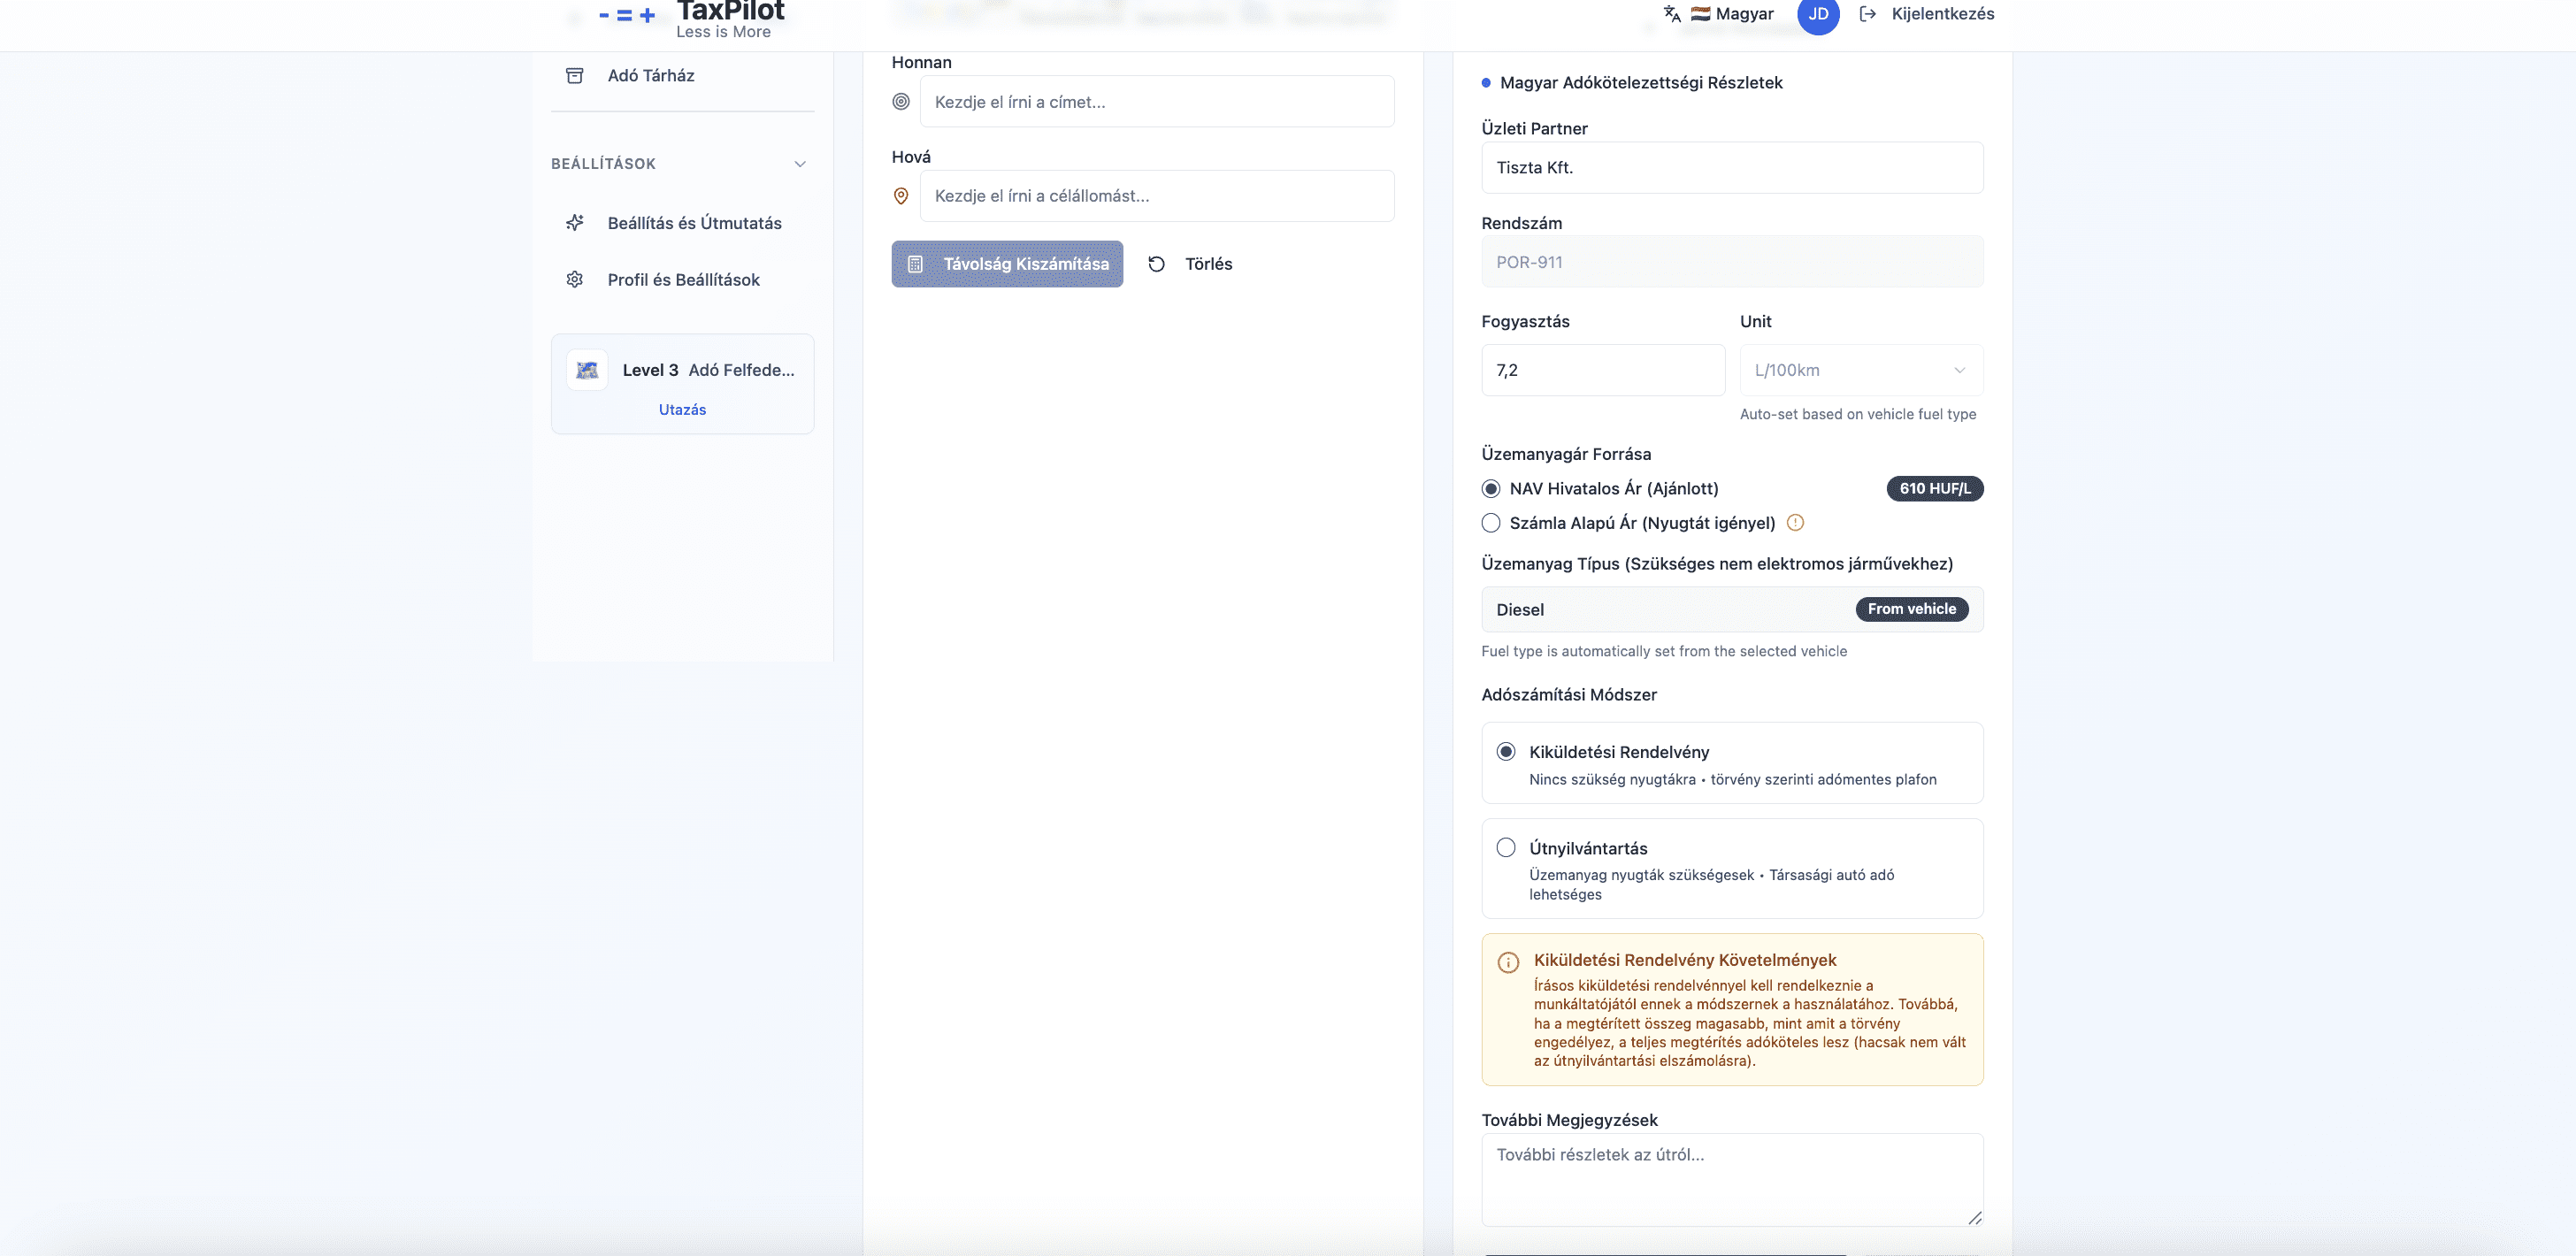Viewport: 2576px width, 1256px height.
Task: Choose Útnyilvántartás tax calculation method
Action: pos(1506,848)
